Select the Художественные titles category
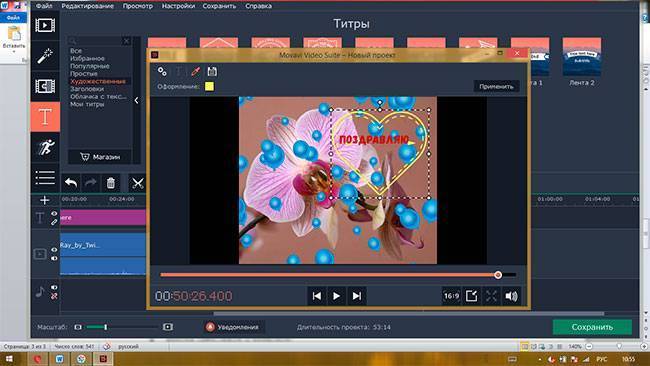The image size is (650, 366). pos(98,81)
